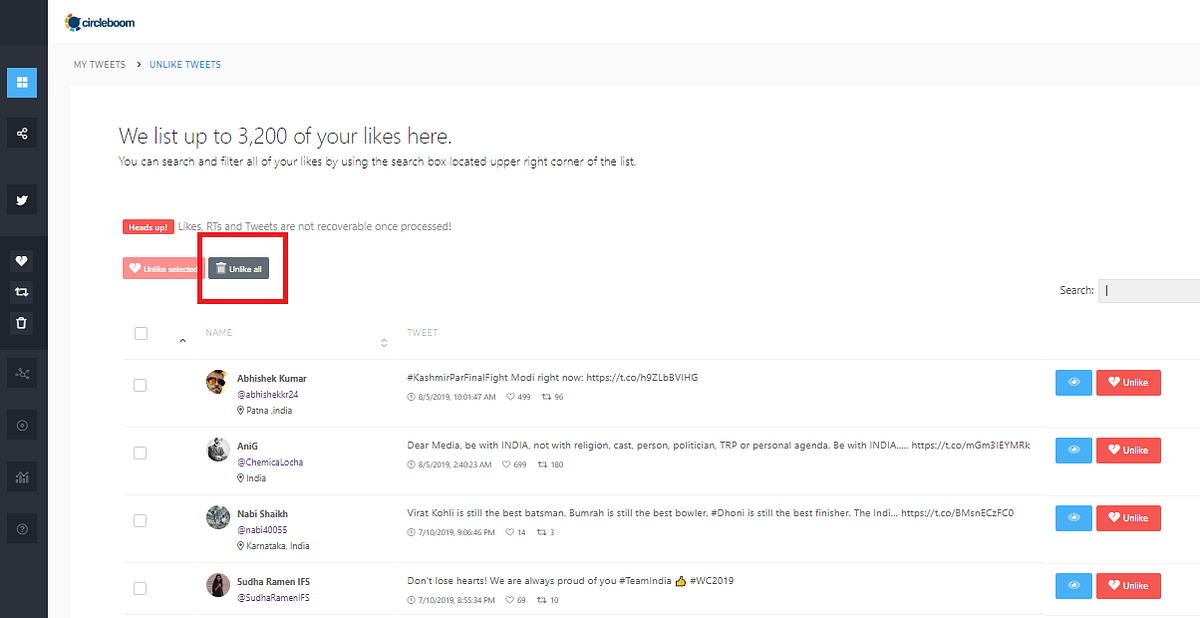Unlike Abhishek Kumar's tweet

(x=1128, y=382)
